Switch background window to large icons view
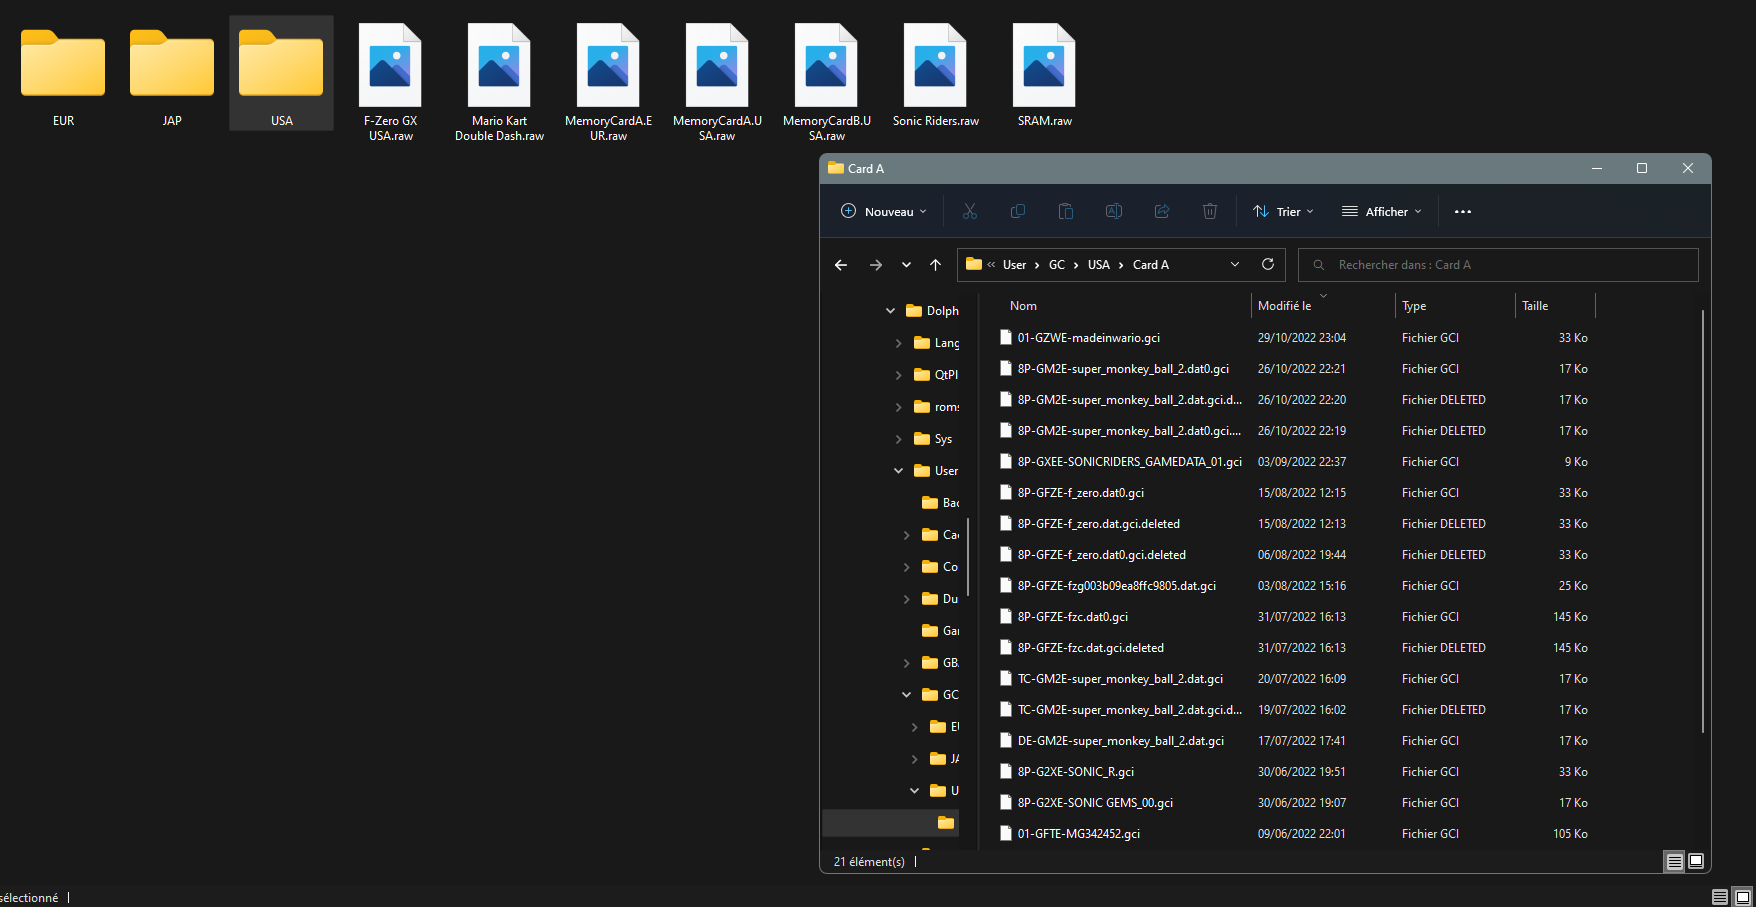This screenshot has height=907, width=1756. point(1743,897)
